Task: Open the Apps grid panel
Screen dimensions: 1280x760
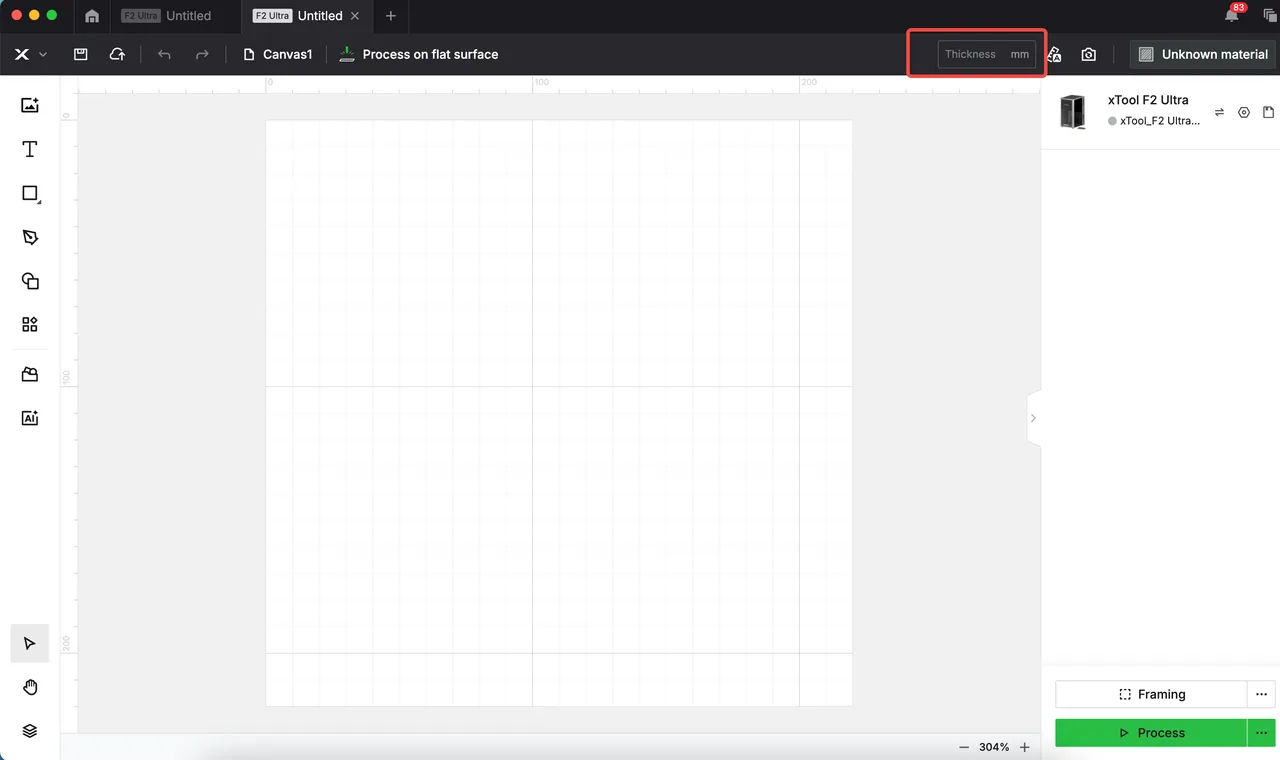Action: tap(30, 324)
